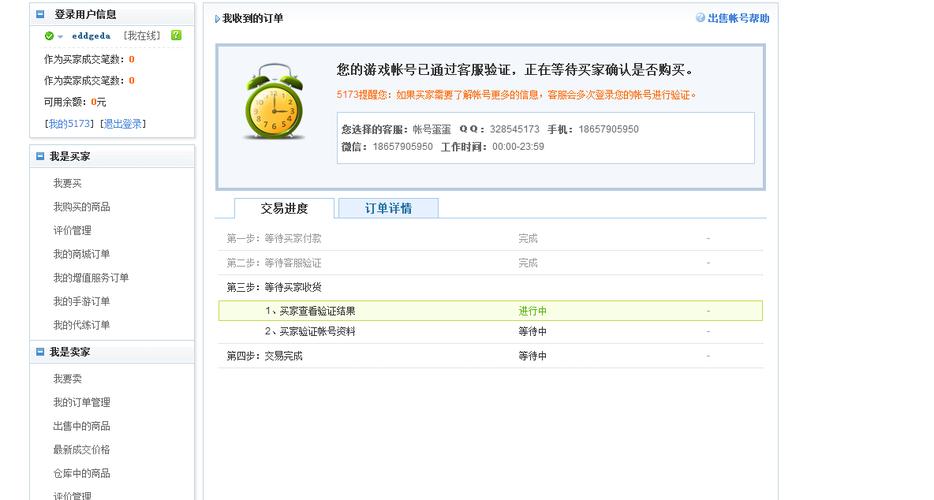Screen dimensions: 934x500
Task: Open the online status dropdown arrow
Action: pyautogui.click(x=60, y=37)
